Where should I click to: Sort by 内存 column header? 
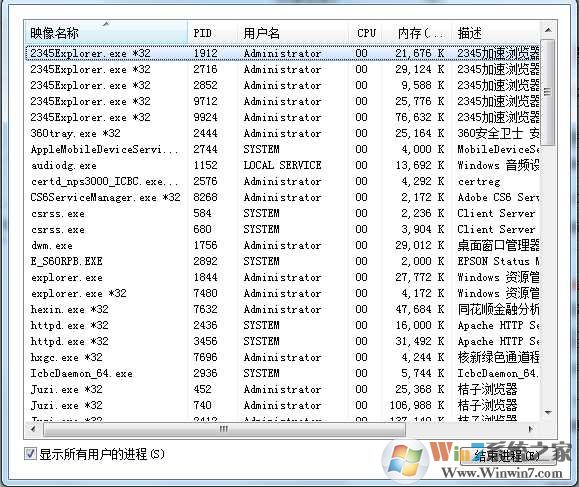click(417, 33)
